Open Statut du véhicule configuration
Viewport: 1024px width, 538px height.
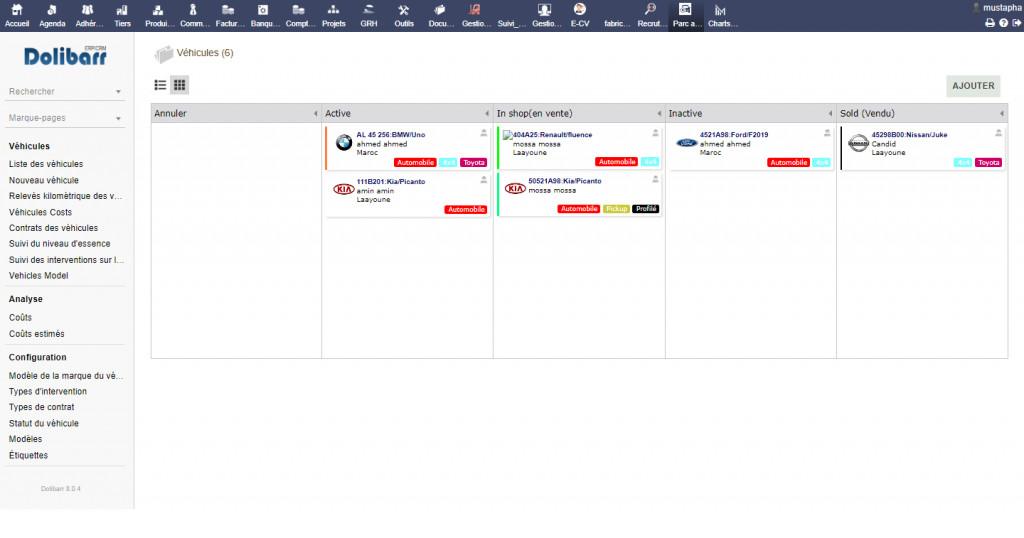tap(44, 423)
